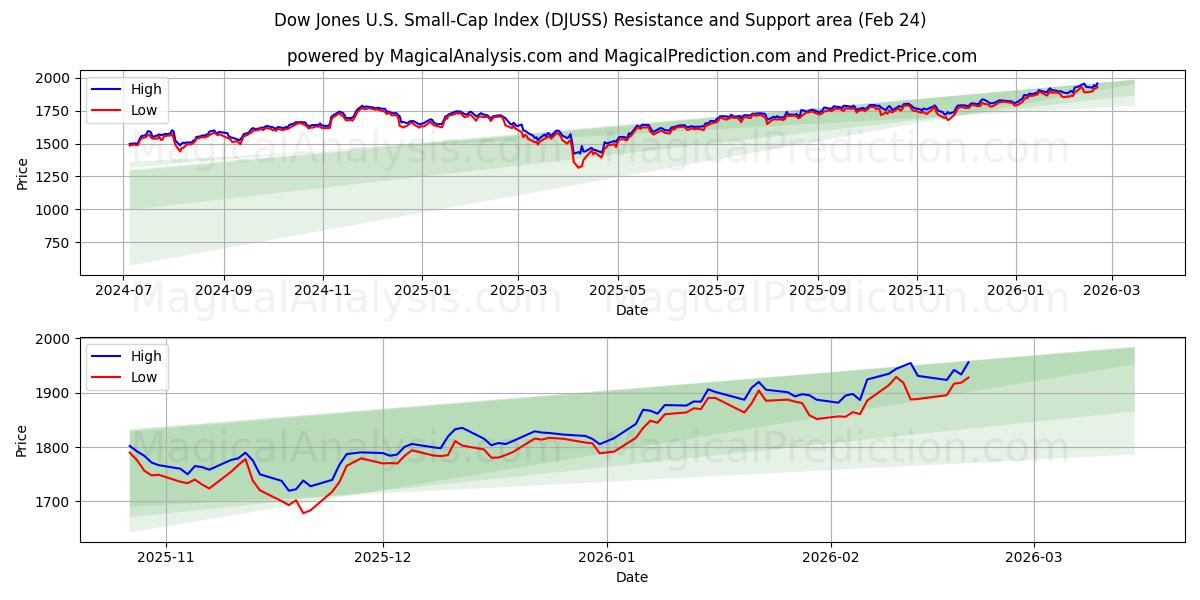
Task: Select the chart title text
Action: pyautogui.click(x=600, y=18)
